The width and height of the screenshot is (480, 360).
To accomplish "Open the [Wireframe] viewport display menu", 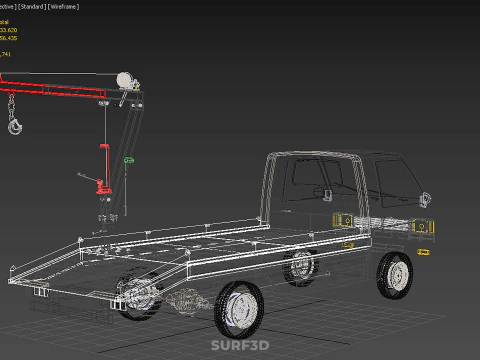I will (63, 7).
